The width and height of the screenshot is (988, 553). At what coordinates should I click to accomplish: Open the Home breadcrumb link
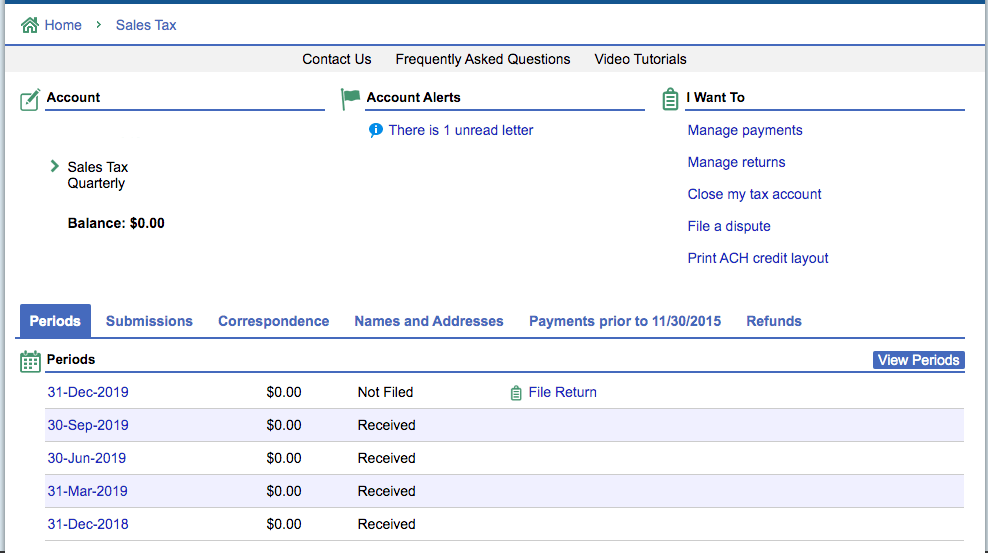click(63, 25)
